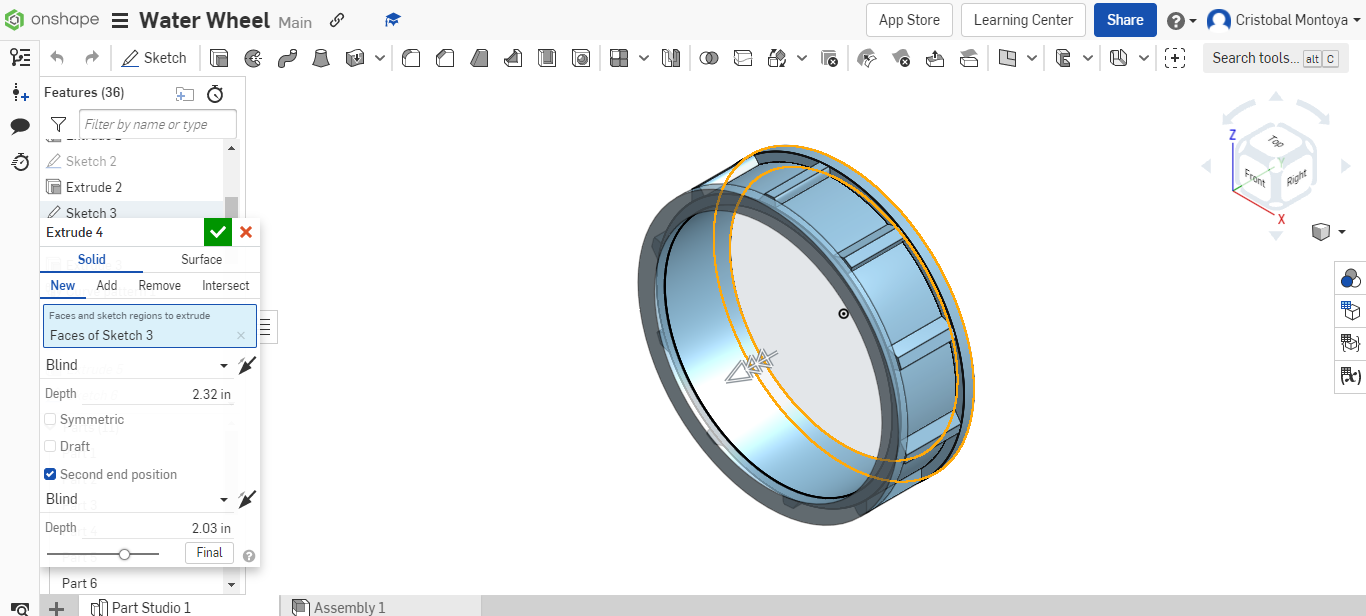Image resolution: width=1366 pixels, height=616 pixels.
Task: Select the Extrude tool
Action: (x=219, y=57)
